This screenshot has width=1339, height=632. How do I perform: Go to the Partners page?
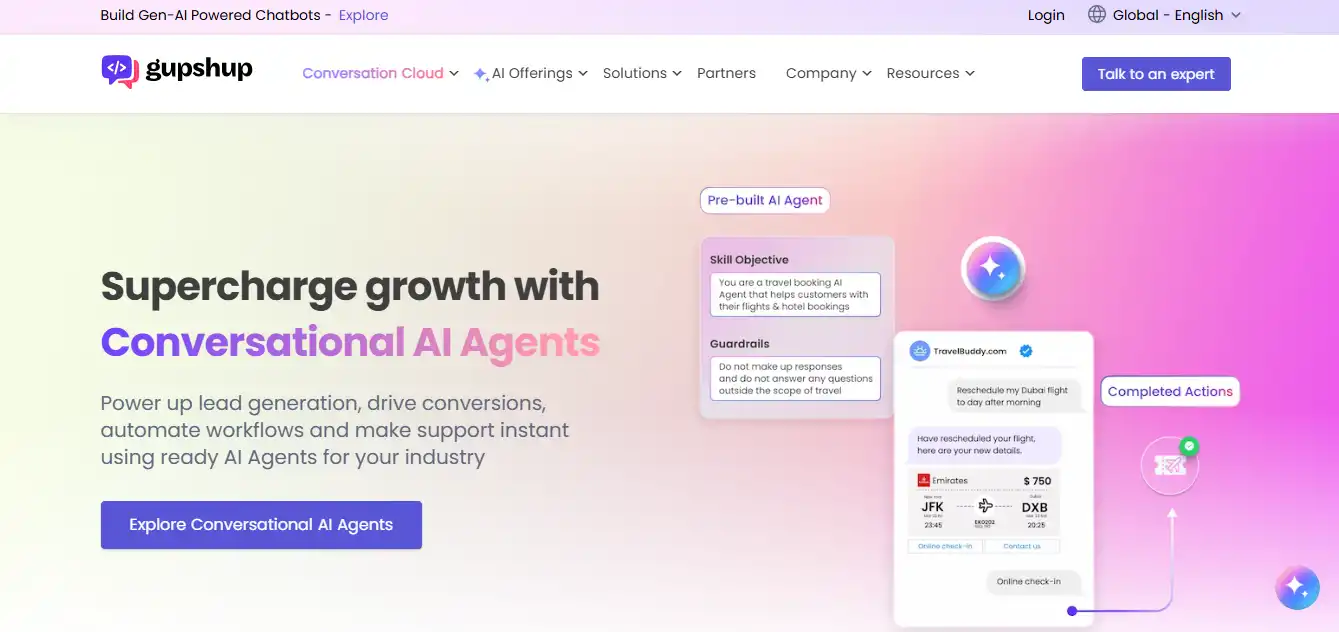click(x=726, y=73)
